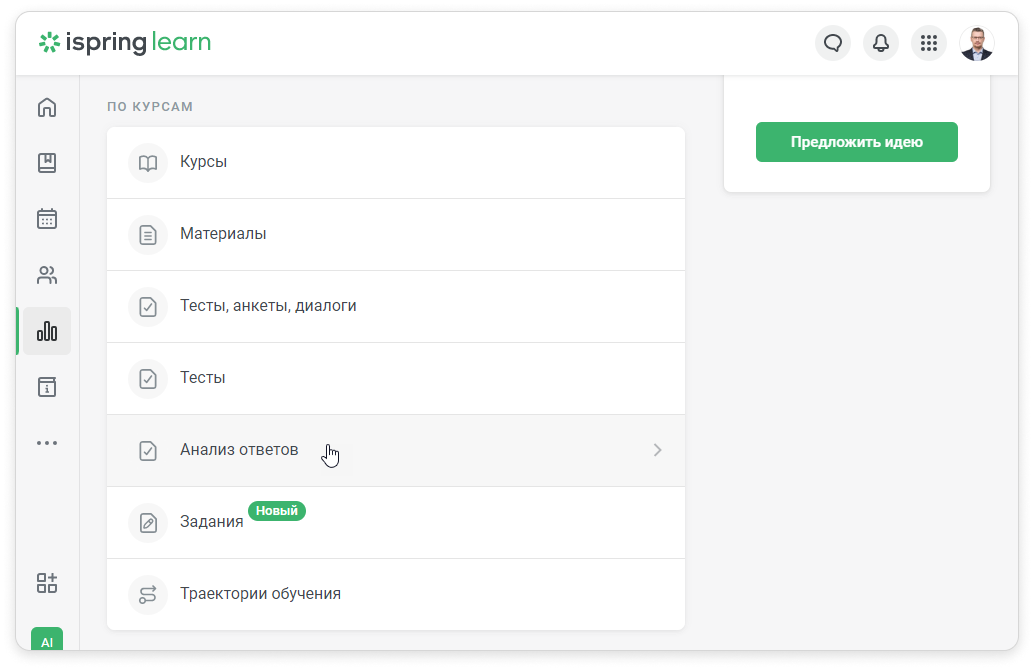
Task: Click the checkmark icon beside Анализ ответов
Action: tap(148, 450)
